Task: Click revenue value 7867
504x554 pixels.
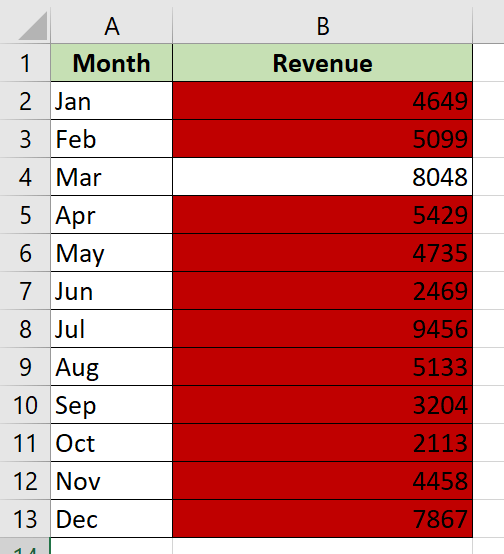Action: (322, 519)
